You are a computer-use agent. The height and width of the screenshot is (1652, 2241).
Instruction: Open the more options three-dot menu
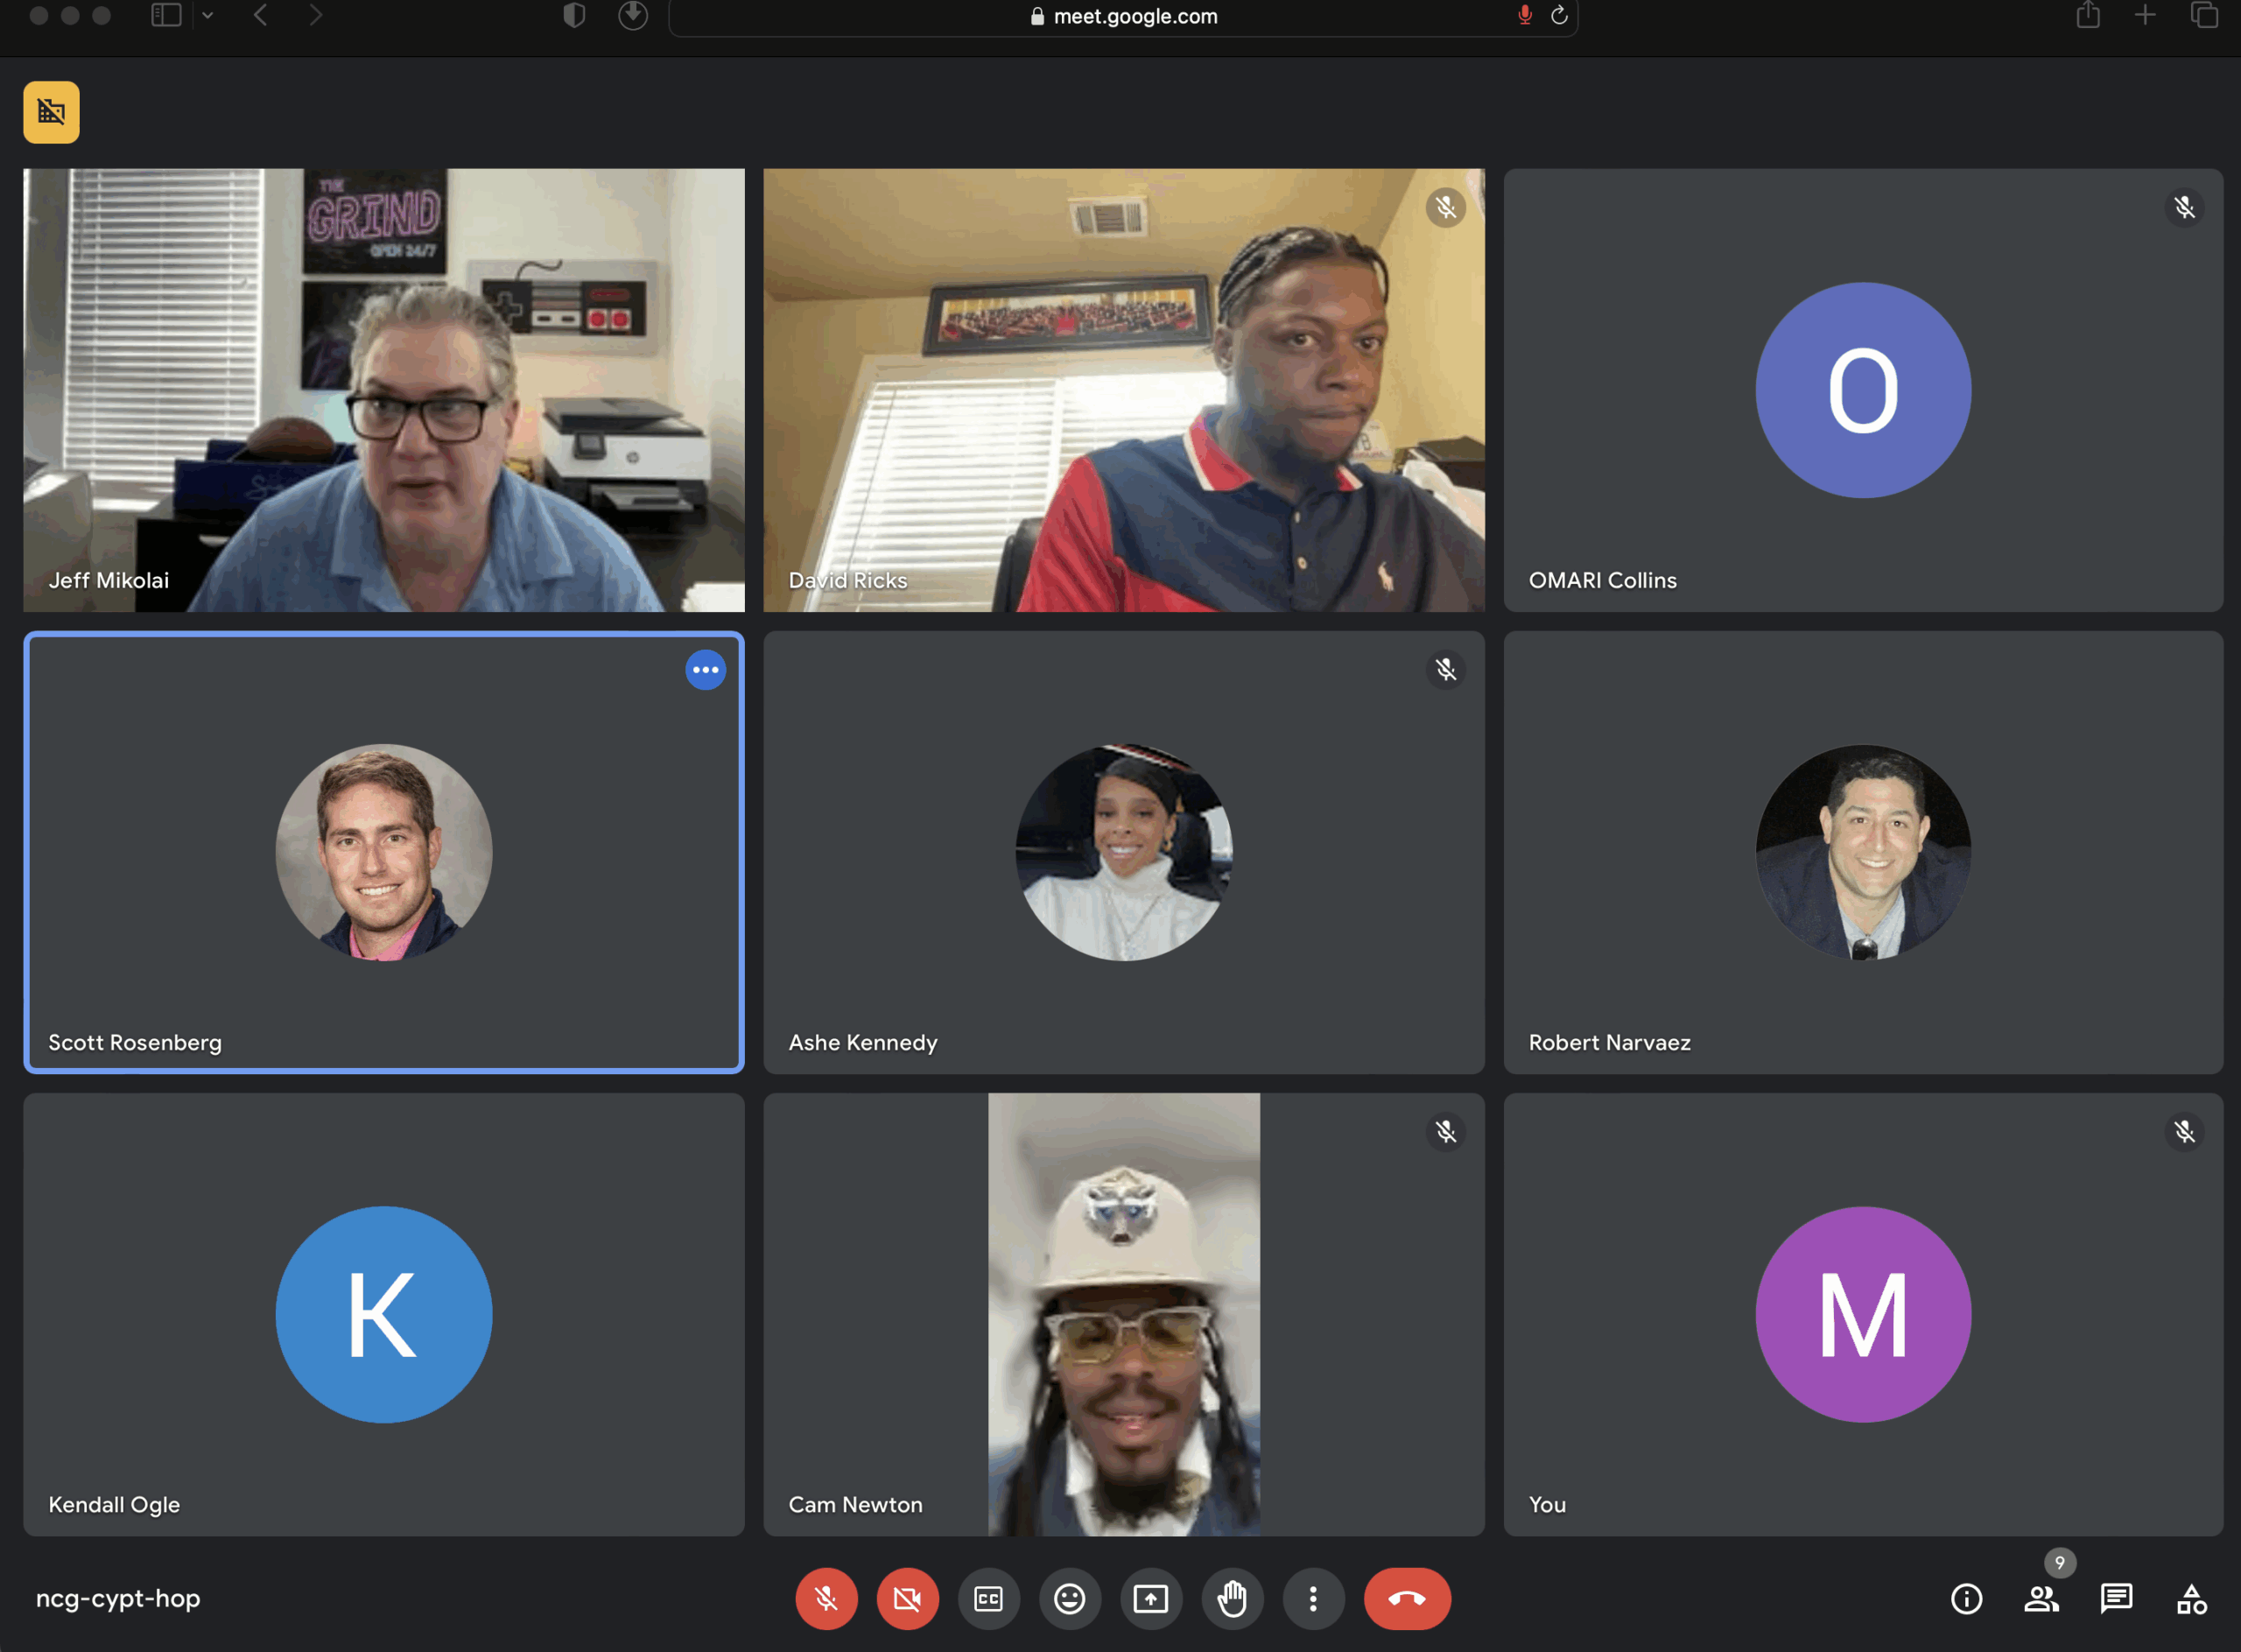point(1313,1598)
